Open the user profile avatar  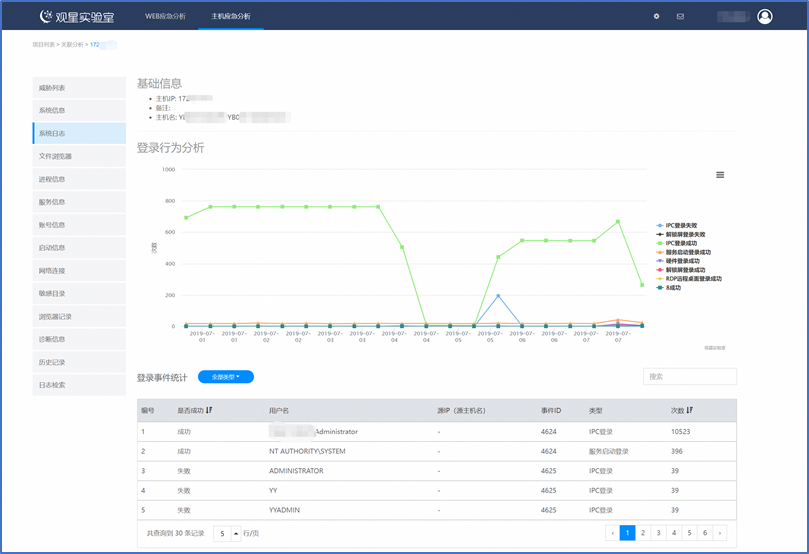pyautogui.click(x=765, y=17)
